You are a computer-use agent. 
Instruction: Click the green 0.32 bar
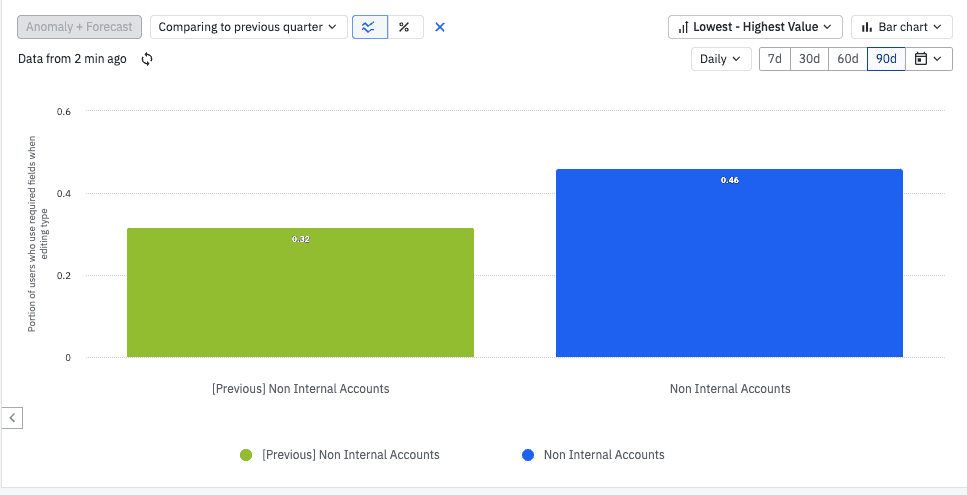[x=300, y=293]
